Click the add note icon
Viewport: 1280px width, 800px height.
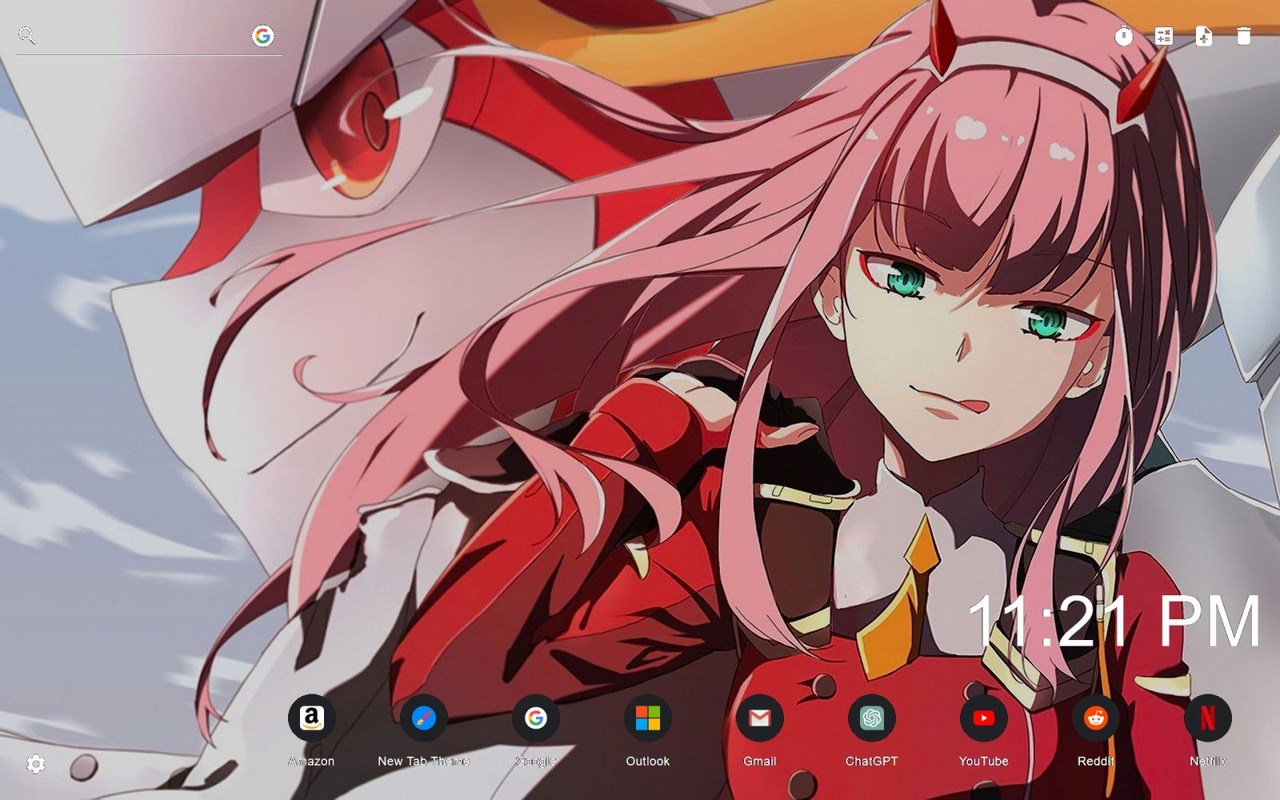point(1204,36)
